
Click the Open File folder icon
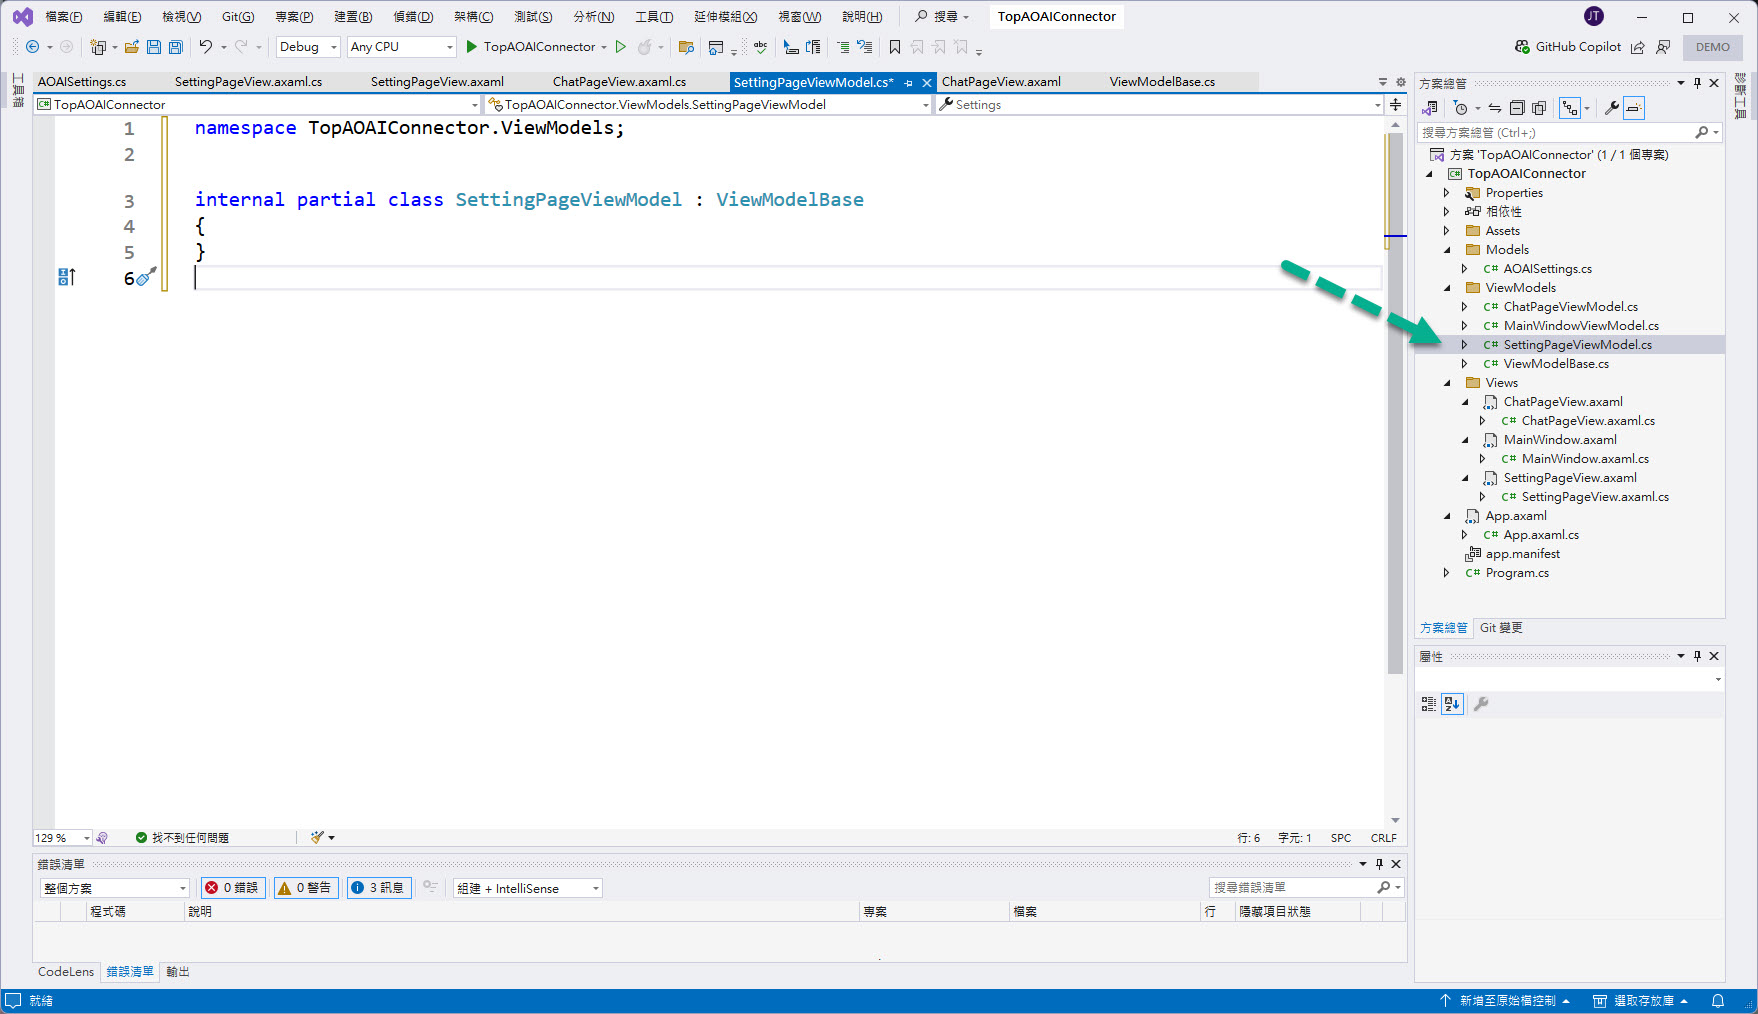(131, 47)
